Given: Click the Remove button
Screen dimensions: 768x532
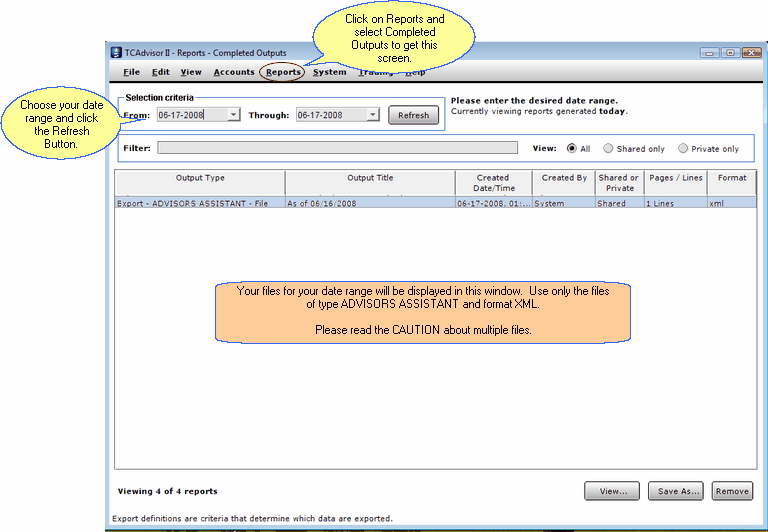Looking at the screenshot, I should 732,491.
